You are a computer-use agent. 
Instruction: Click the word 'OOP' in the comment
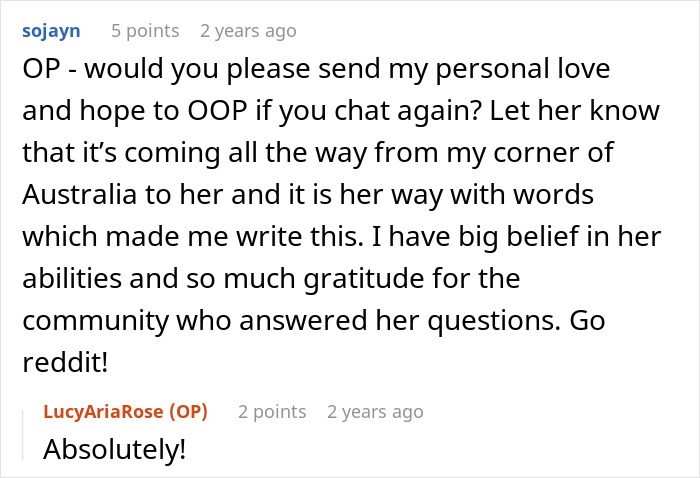pos(217,111)
